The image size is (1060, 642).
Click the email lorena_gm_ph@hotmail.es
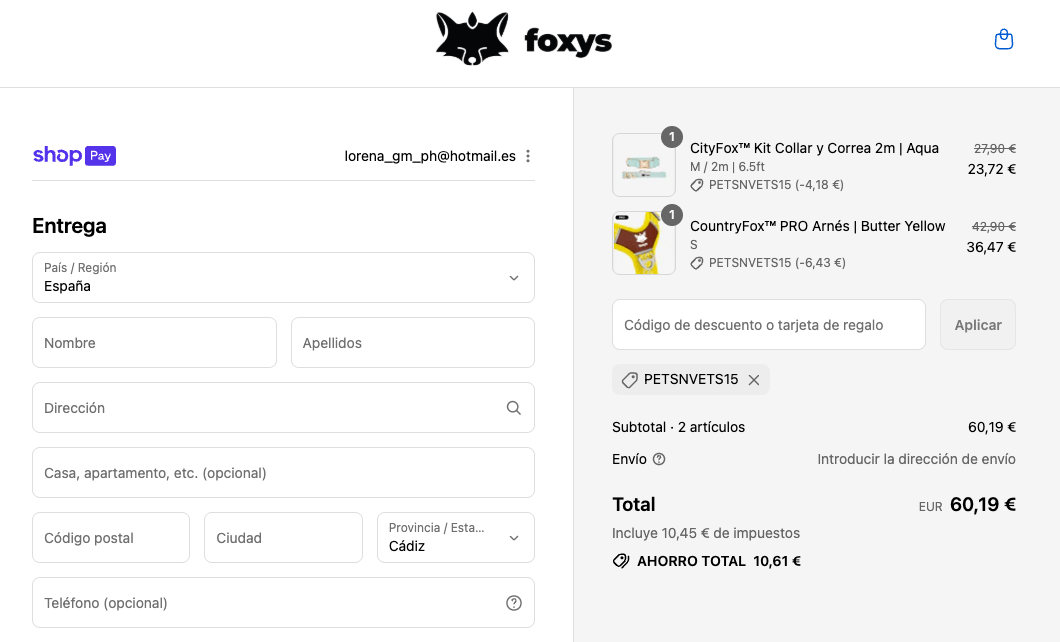point(430,156)
